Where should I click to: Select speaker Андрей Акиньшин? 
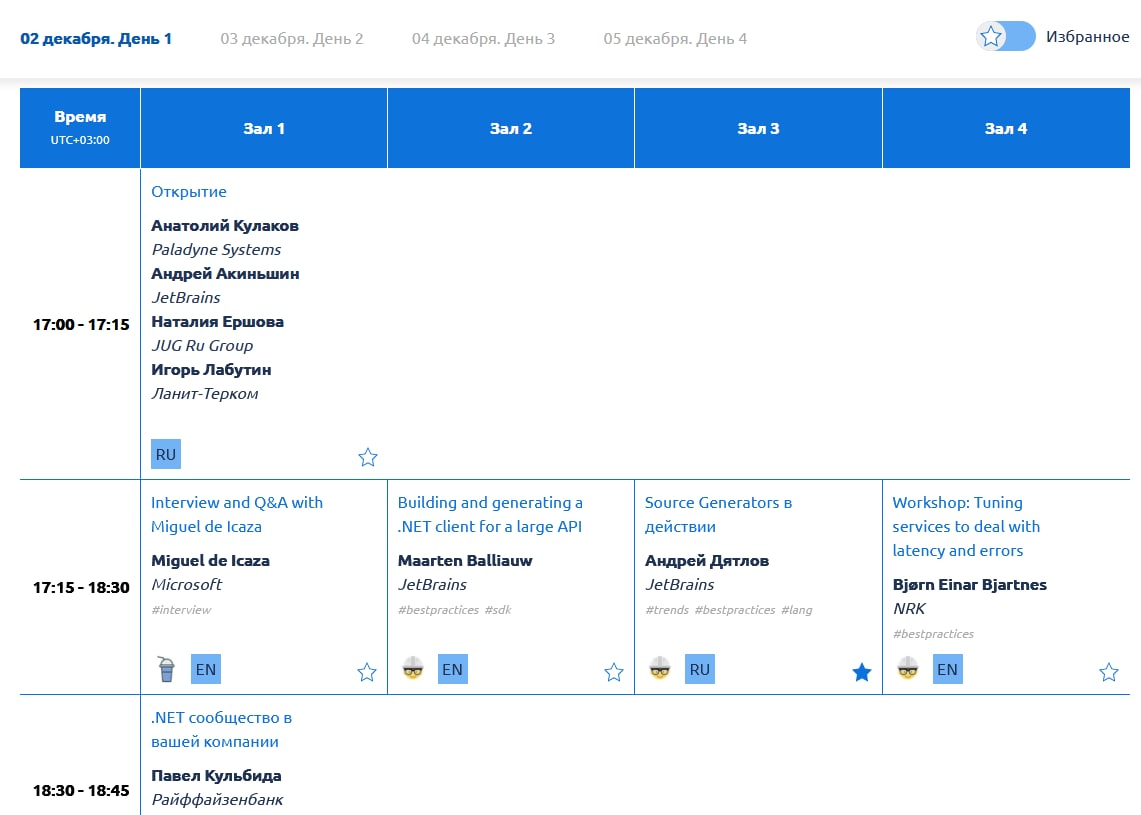[226, 274]
